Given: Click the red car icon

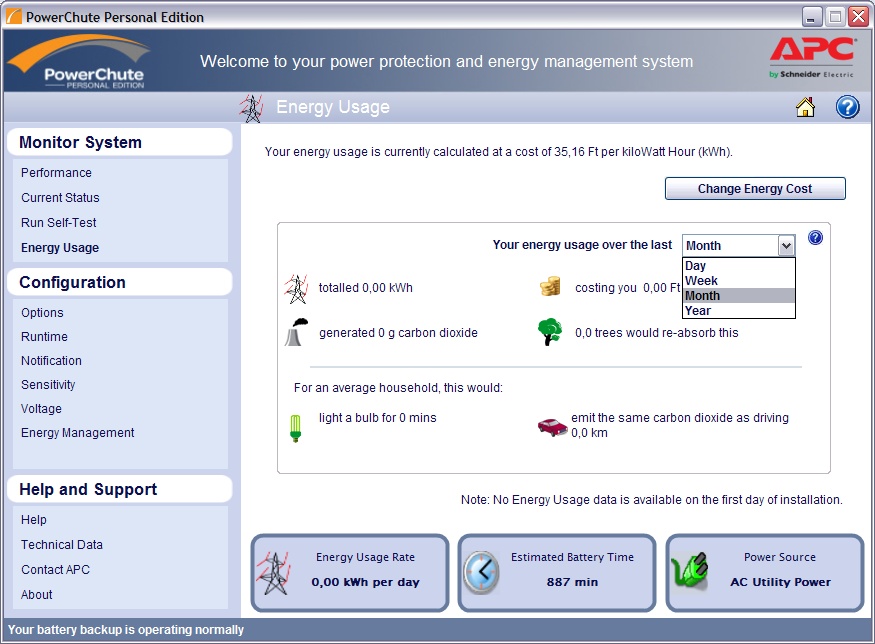Looking at the screenshot, I should point(552,427).
